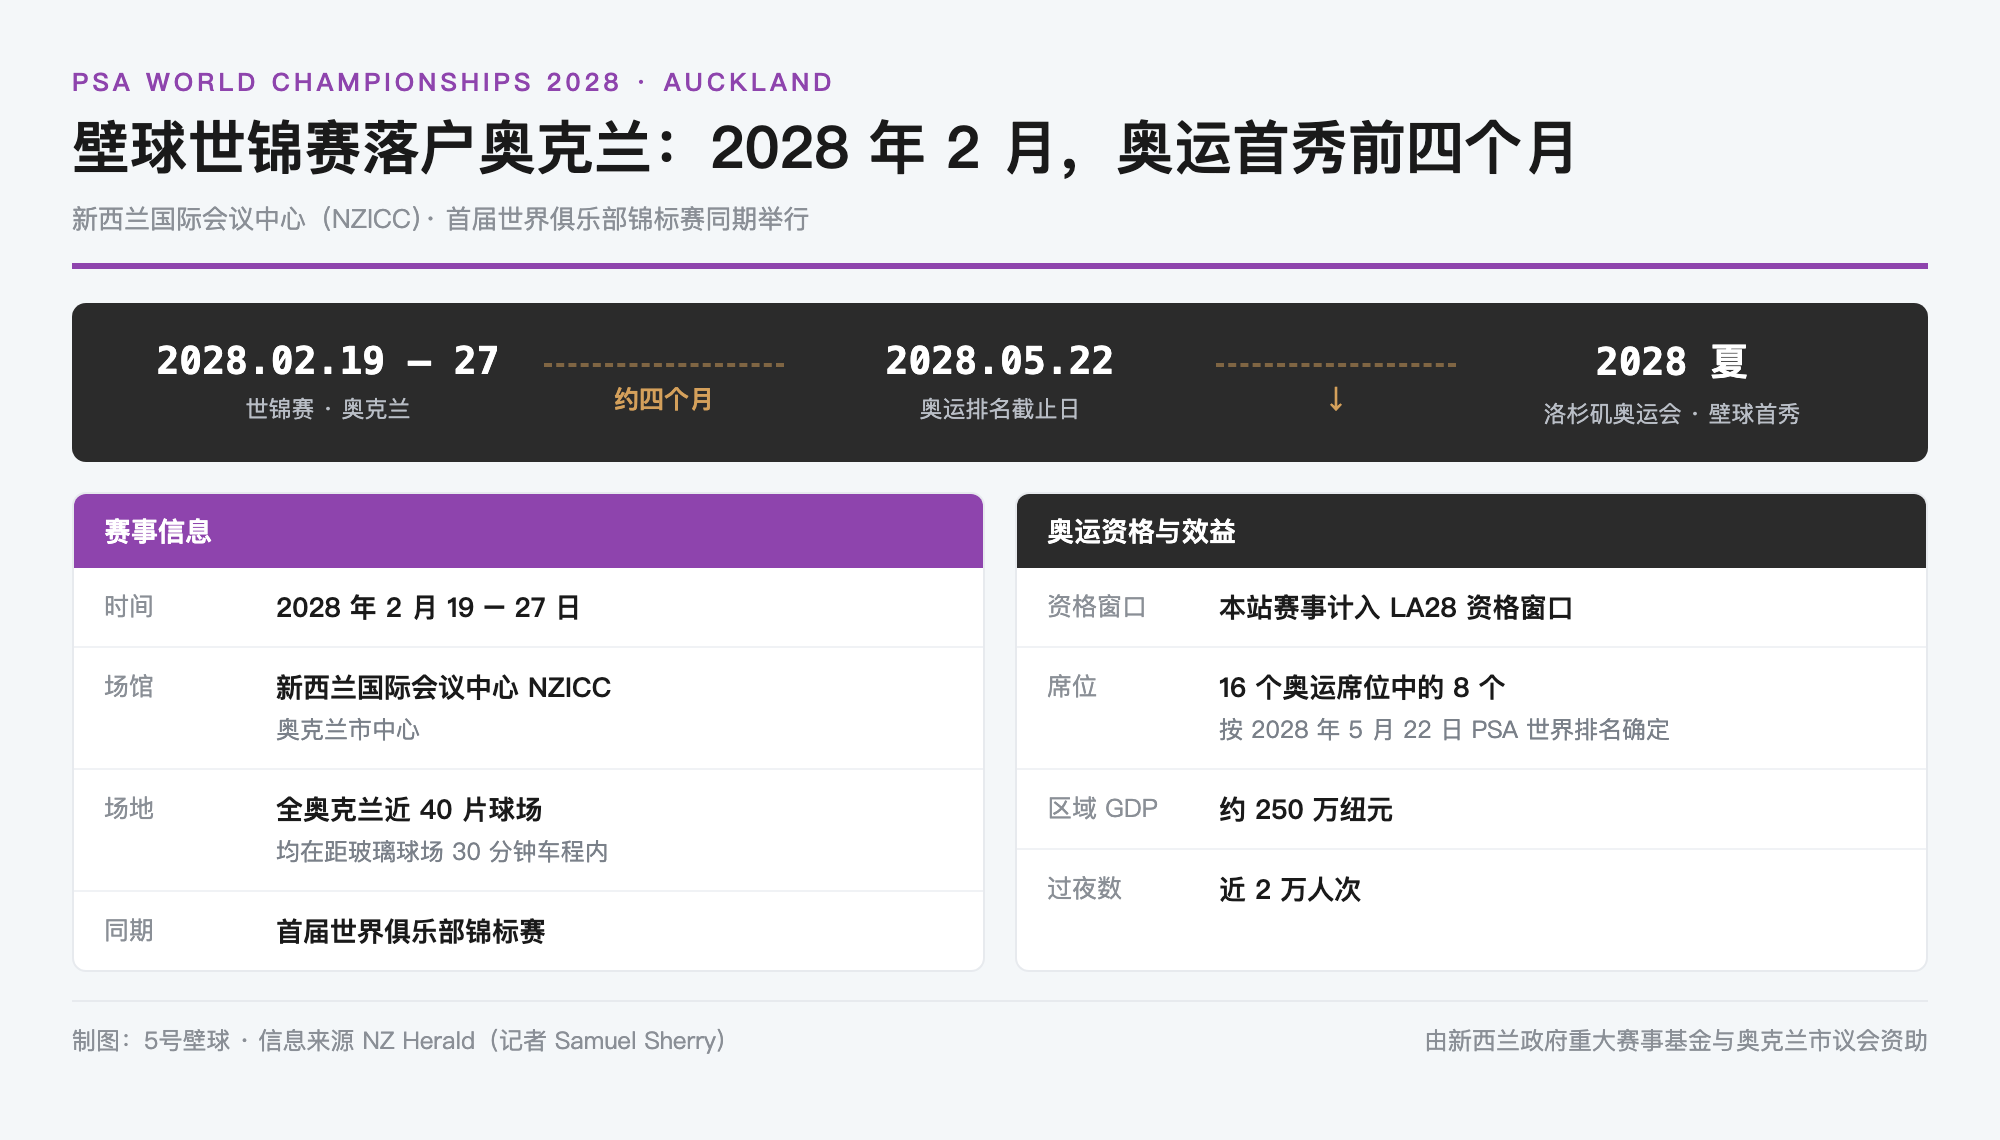Click the date '2028.05.22' in timeline
This screenshot has width=2000, height=1140.
tap(999, 361)
